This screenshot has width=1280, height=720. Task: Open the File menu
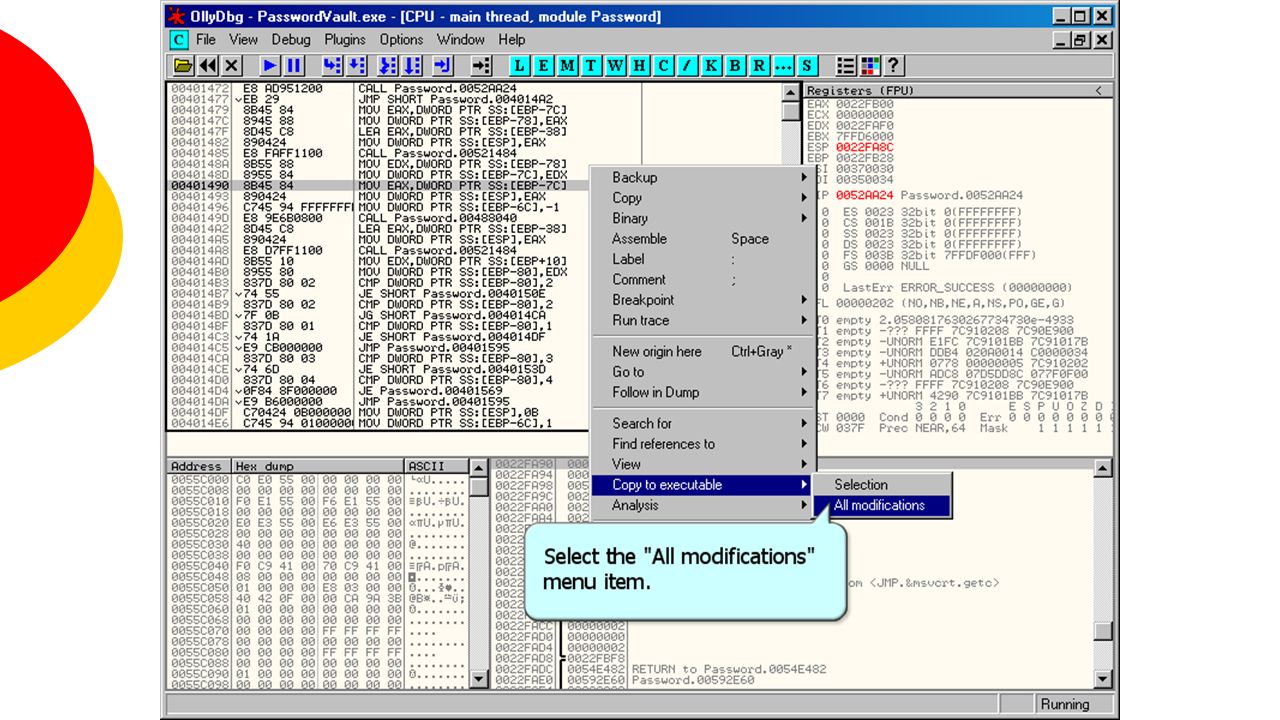point(206,40)
